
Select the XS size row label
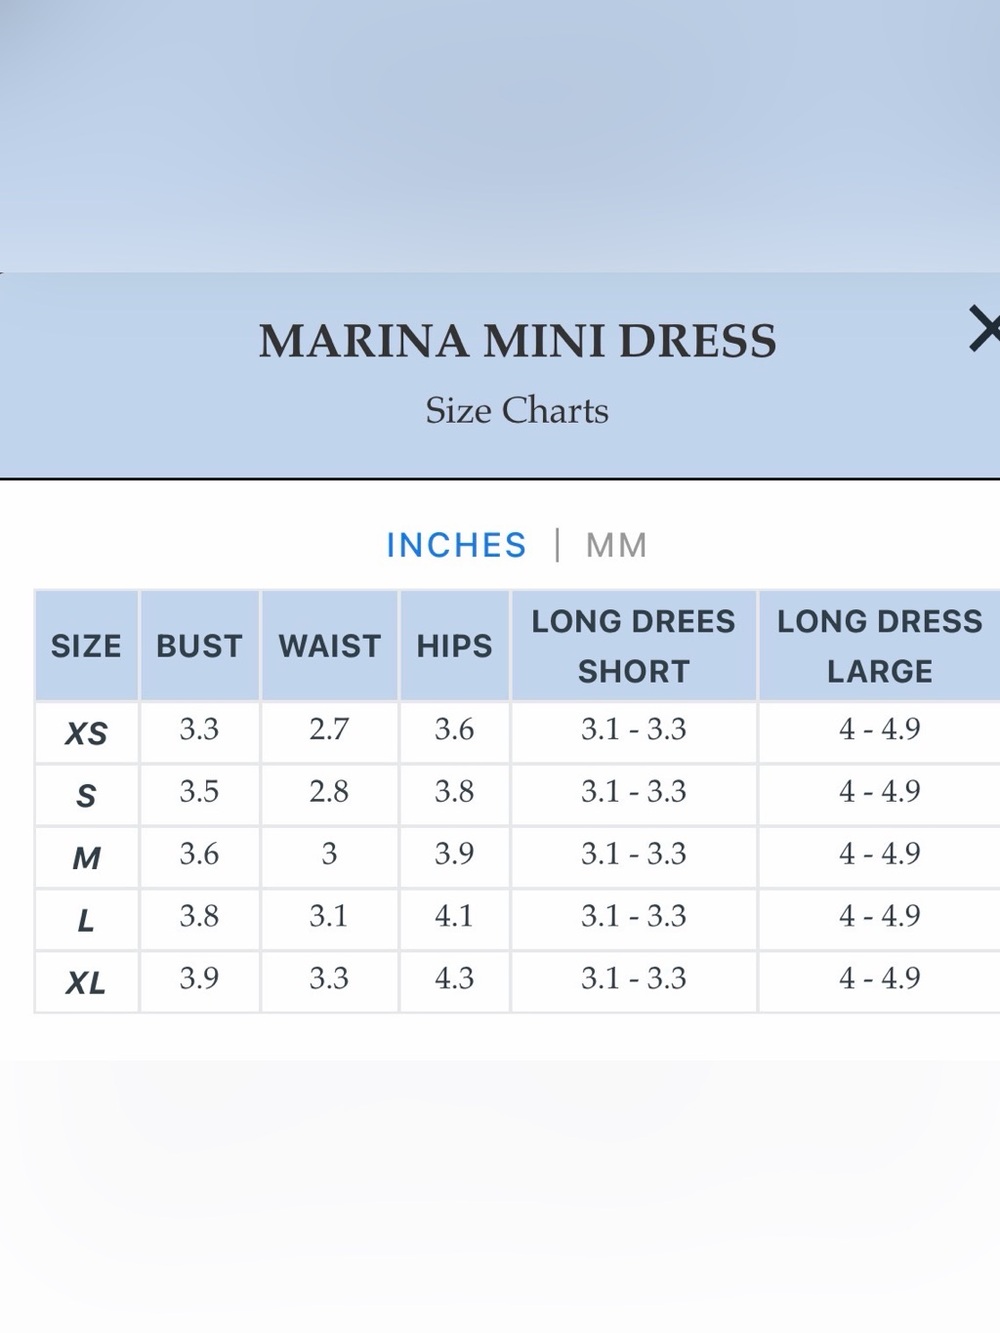tap(86, 733)
